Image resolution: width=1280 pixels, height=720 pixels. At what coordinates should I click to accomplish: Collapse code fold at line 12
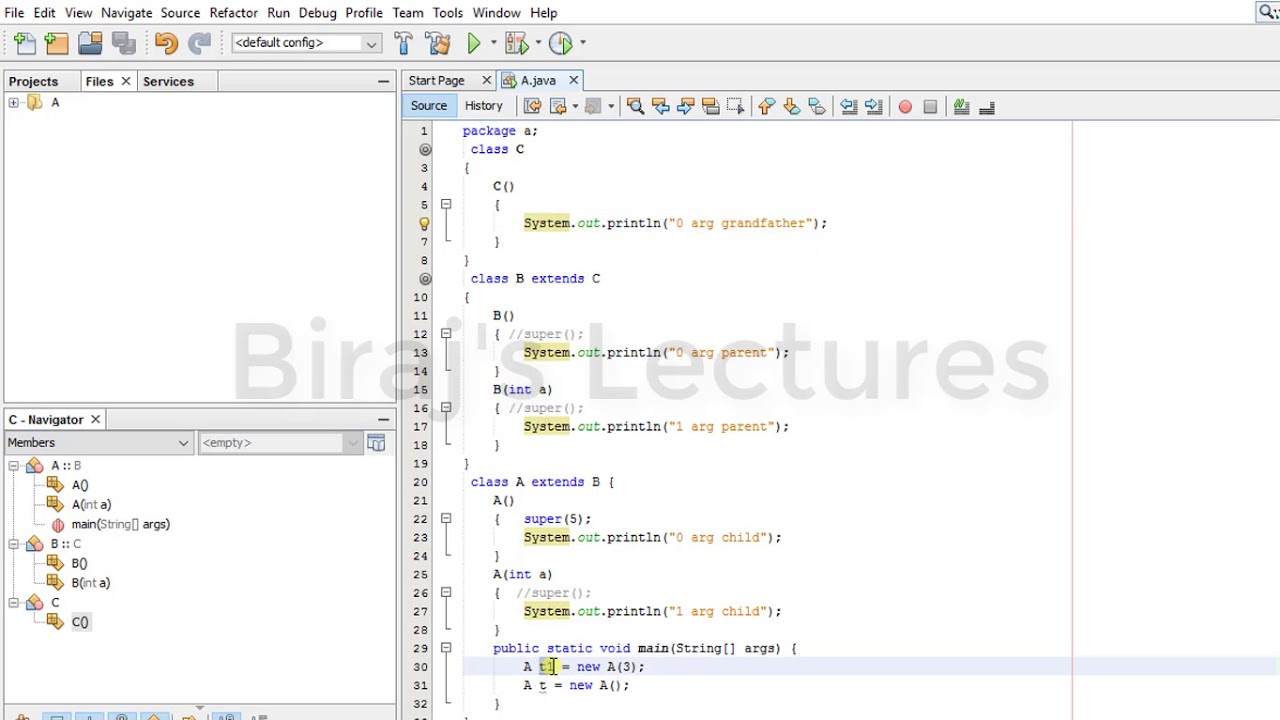coord(446,334)
